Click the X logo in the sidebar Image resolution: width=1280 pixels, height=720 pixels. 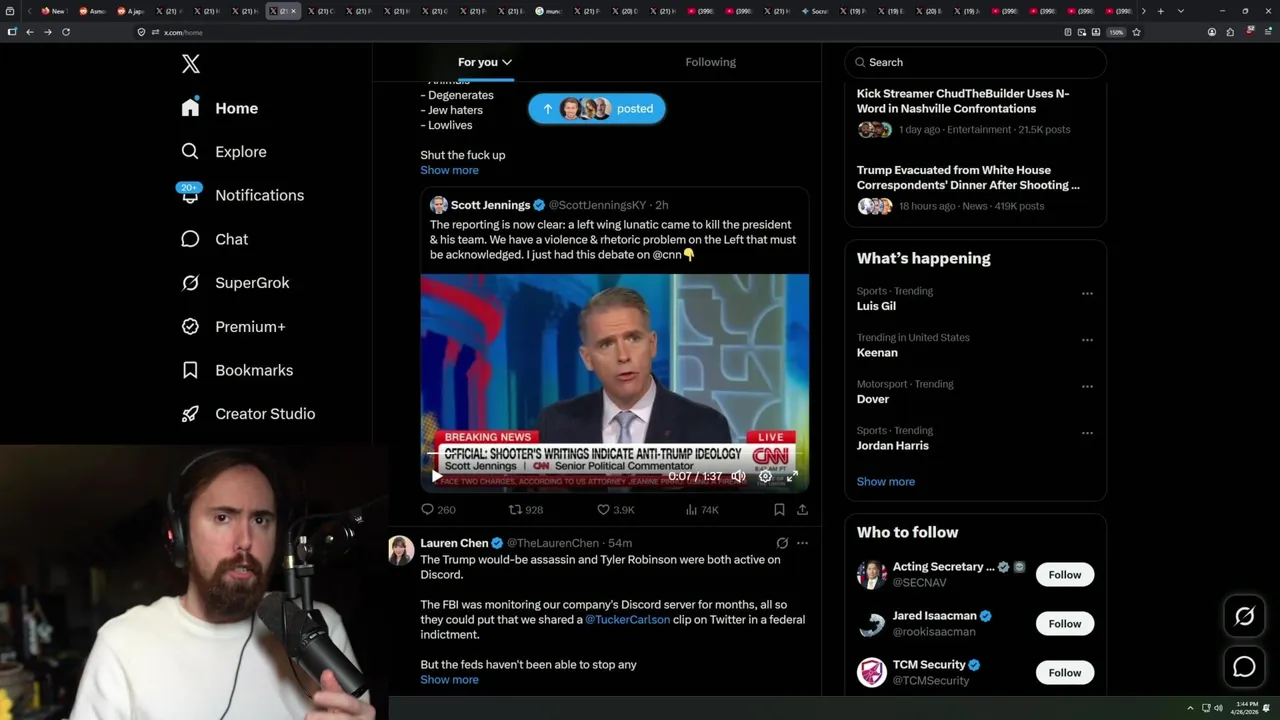[x=191, y=64]
